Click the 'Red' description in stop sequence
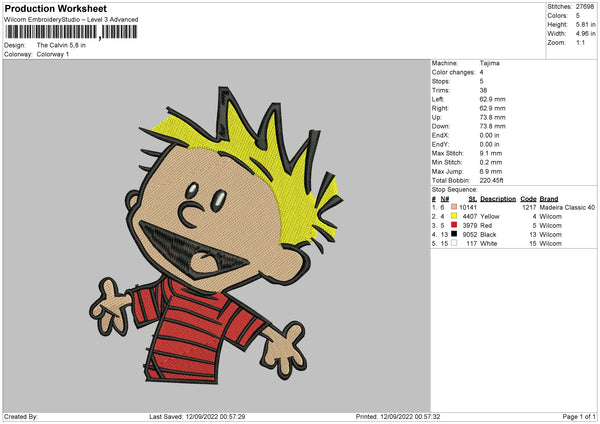The height and width of the screenshot is (424, 600). click(x=486, y=225)
